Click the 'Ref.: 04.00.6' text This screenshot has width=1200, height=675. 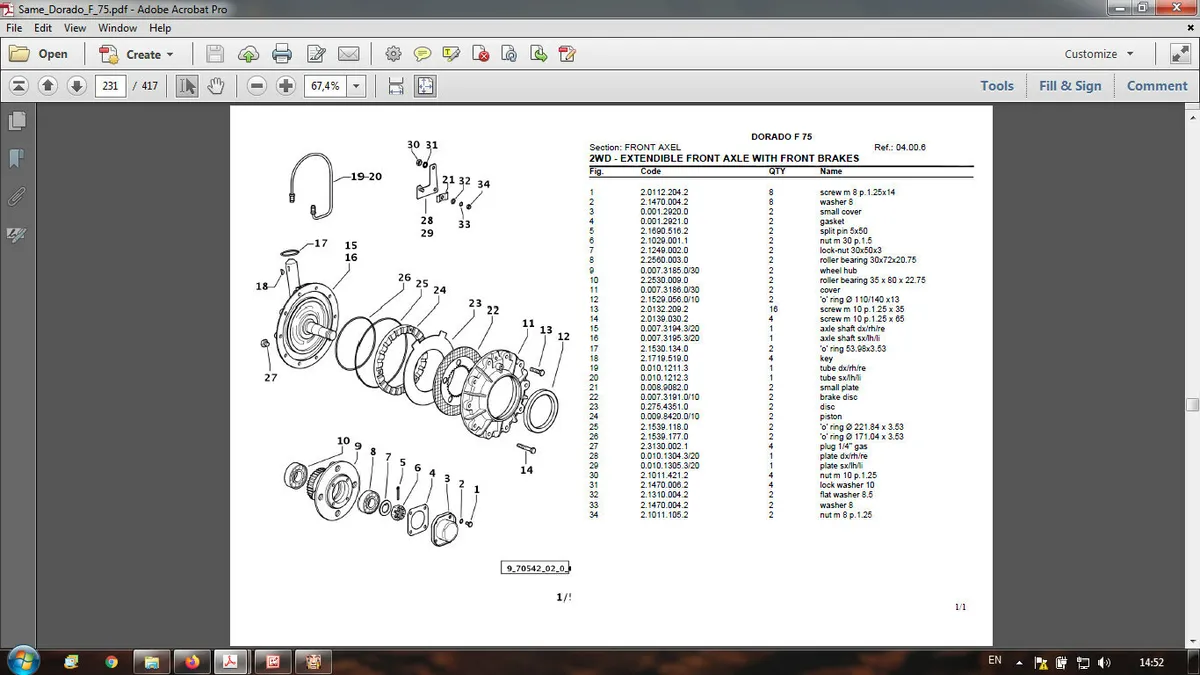tap(900, 148)
